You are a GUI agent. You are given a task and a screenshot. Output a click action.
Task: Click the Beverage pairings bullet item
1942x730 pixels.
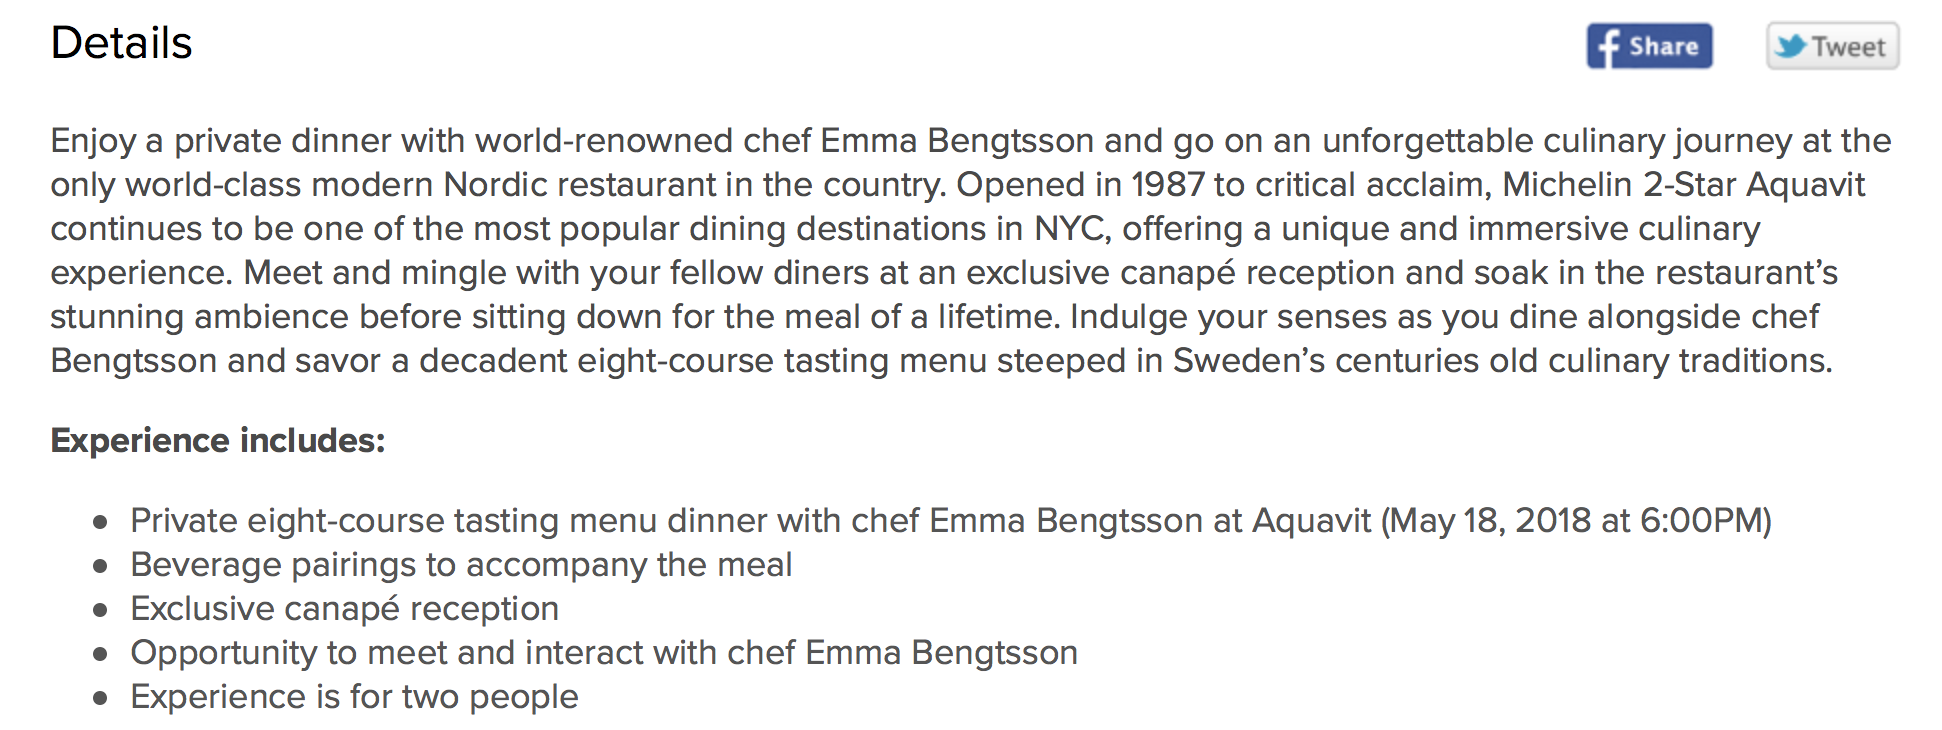point(461,565)
